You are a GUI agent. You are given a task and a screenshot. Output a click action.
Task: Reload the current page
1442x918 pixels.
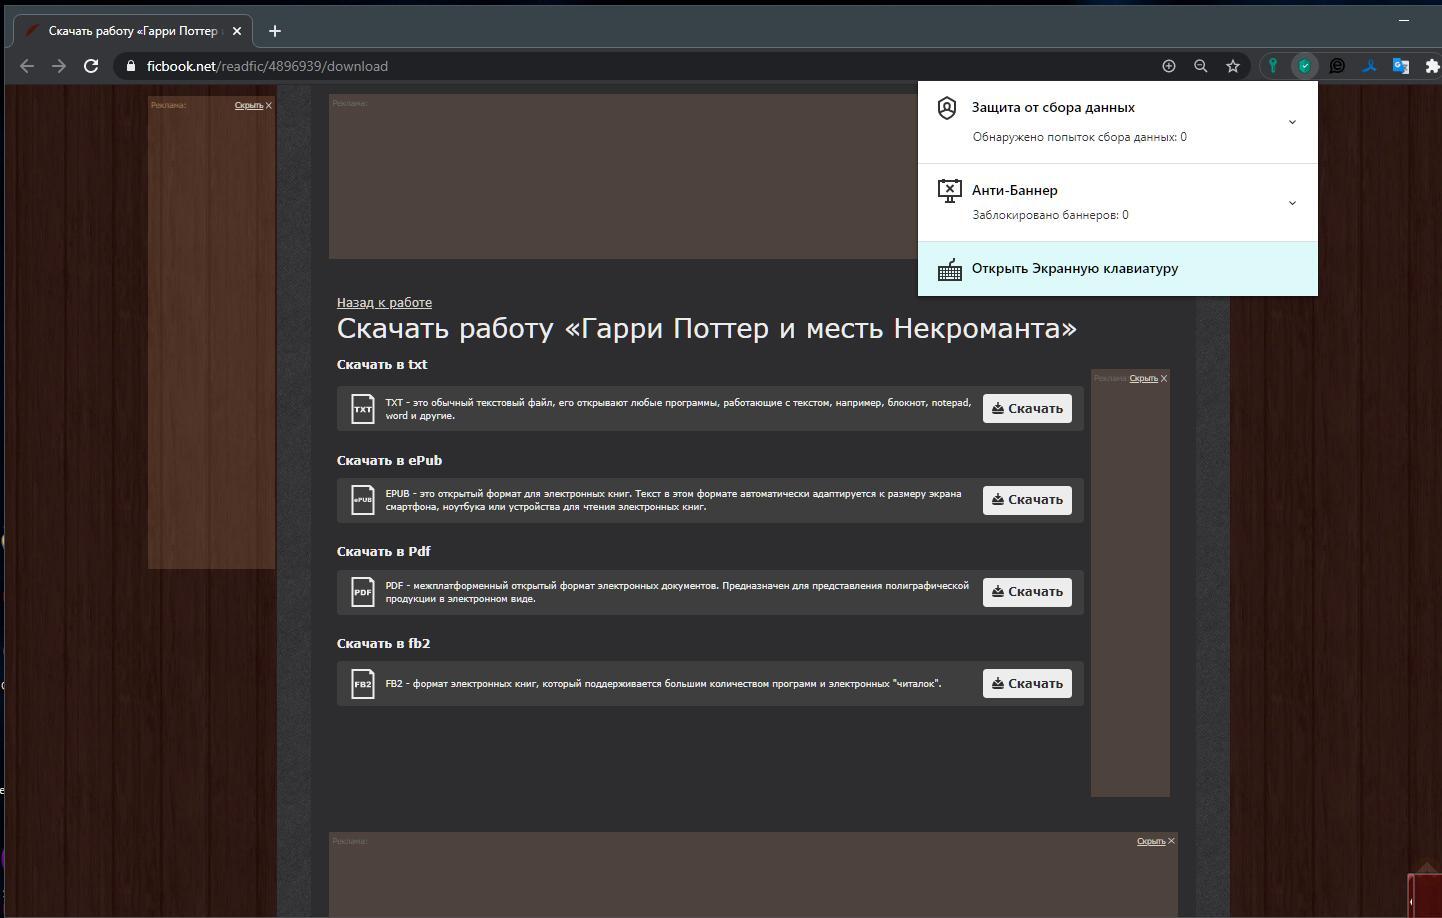91,66
